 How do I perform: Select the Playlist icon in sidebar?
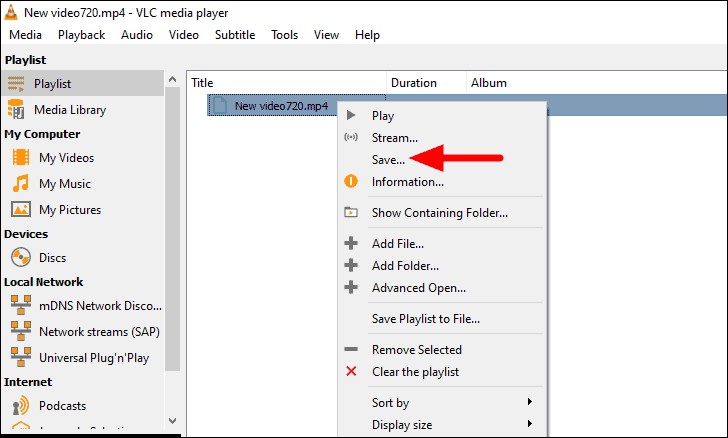[x=16, y=84]
